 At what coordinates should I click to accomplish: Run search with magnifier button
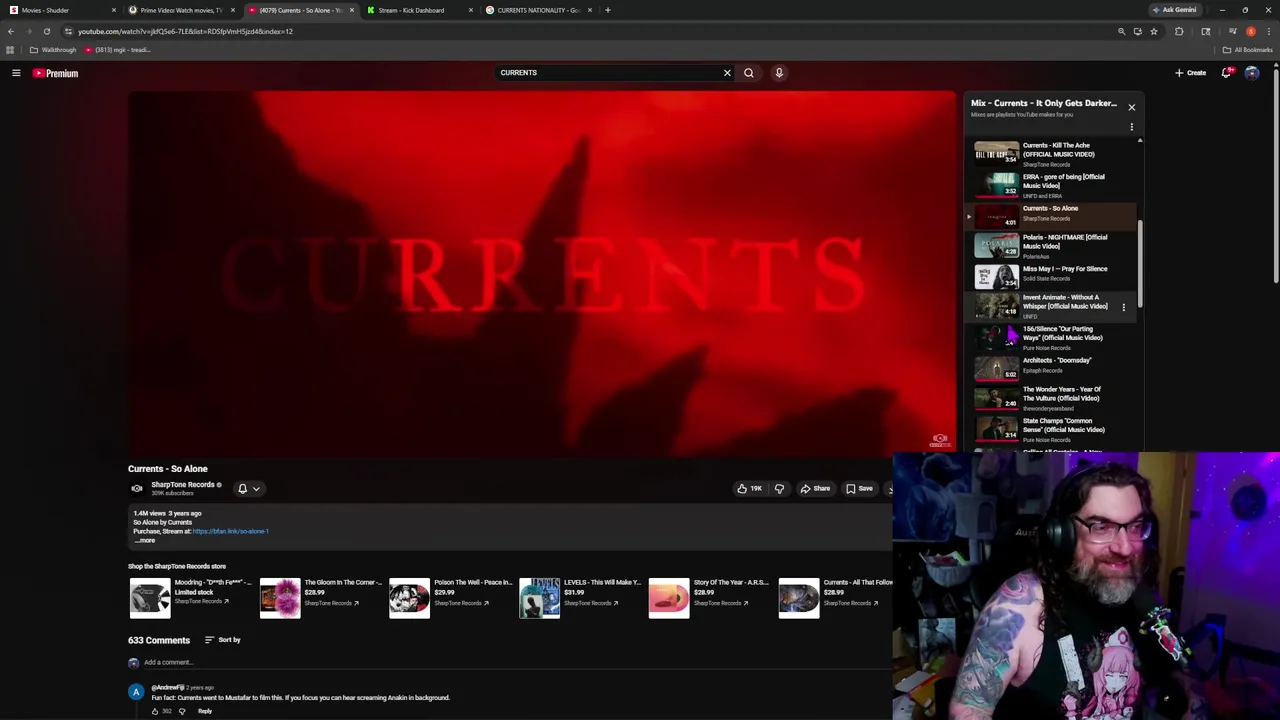click(x=748, y=73)
